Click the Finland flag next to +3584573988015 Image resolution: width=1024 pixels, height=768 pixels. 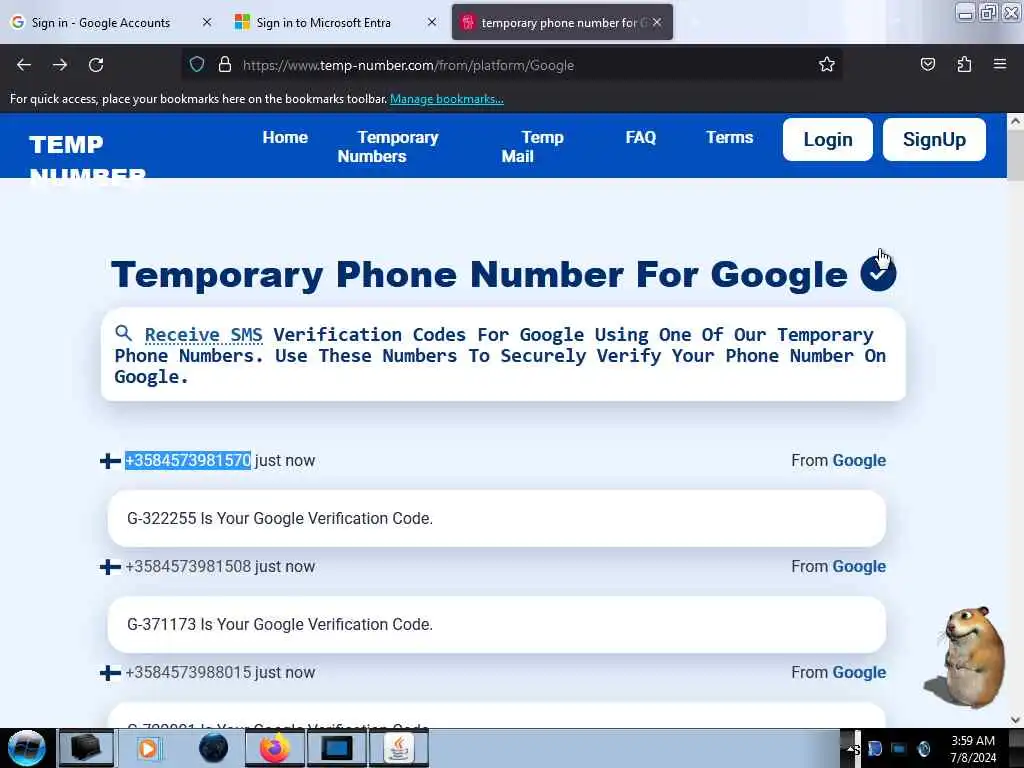[110, 673]
